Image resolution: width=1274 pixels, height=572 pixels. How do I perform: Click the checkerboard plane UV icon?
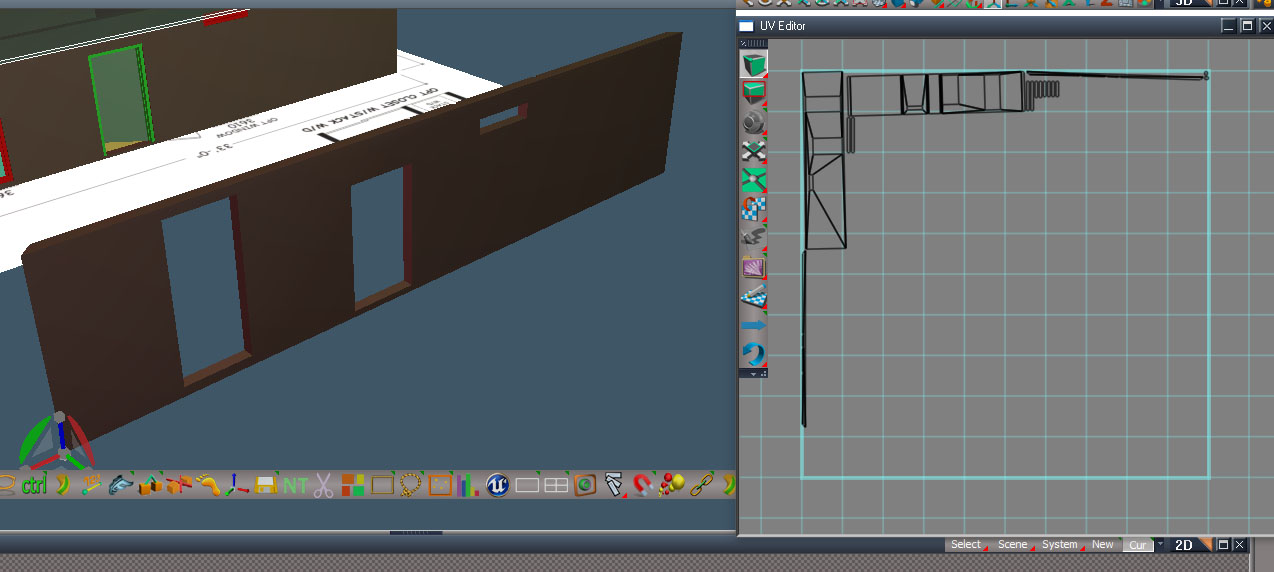(754, 296)
